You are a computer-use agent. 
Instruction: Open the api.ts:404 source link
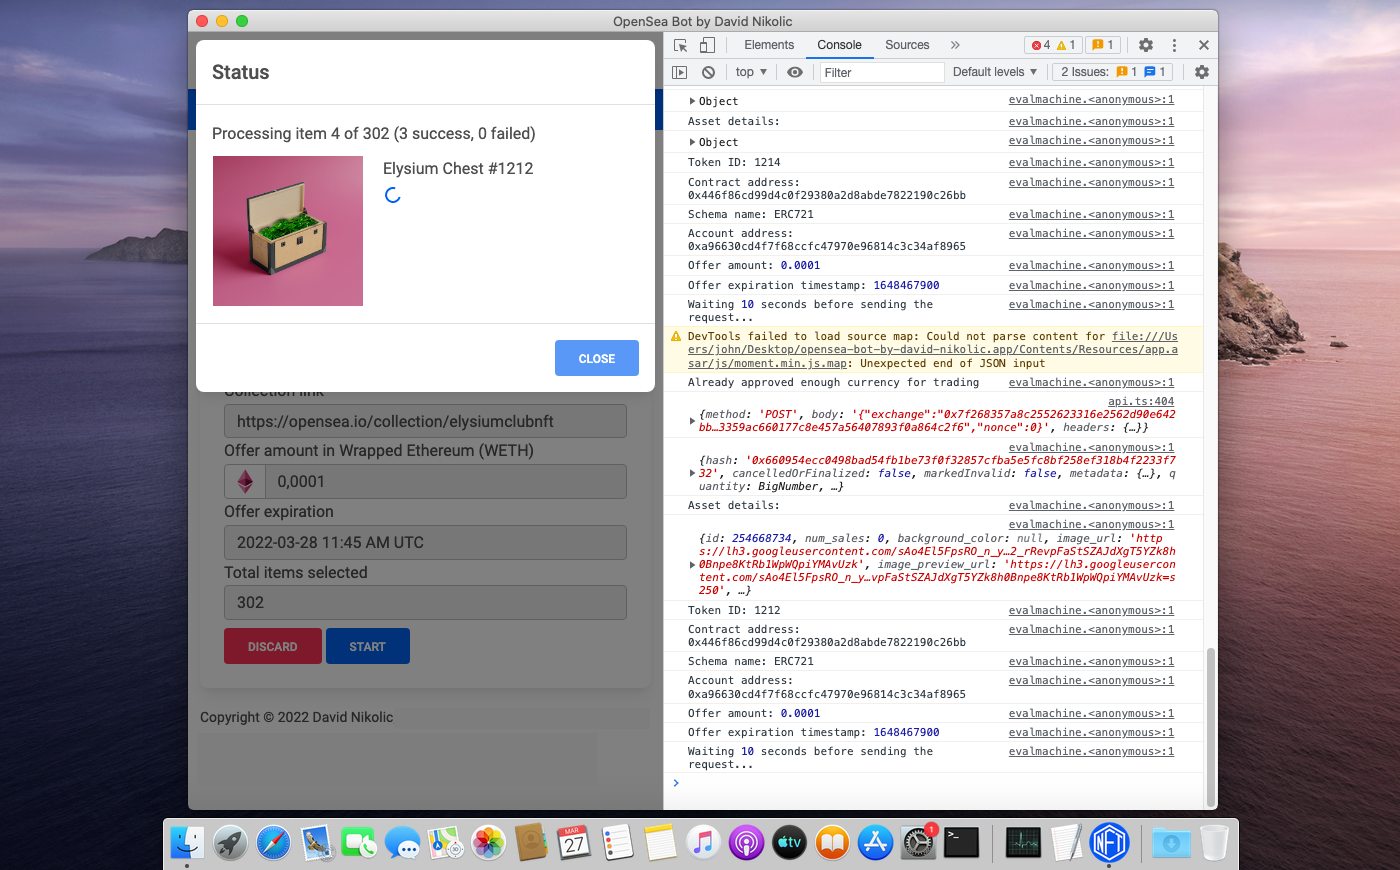point(1141,401)
